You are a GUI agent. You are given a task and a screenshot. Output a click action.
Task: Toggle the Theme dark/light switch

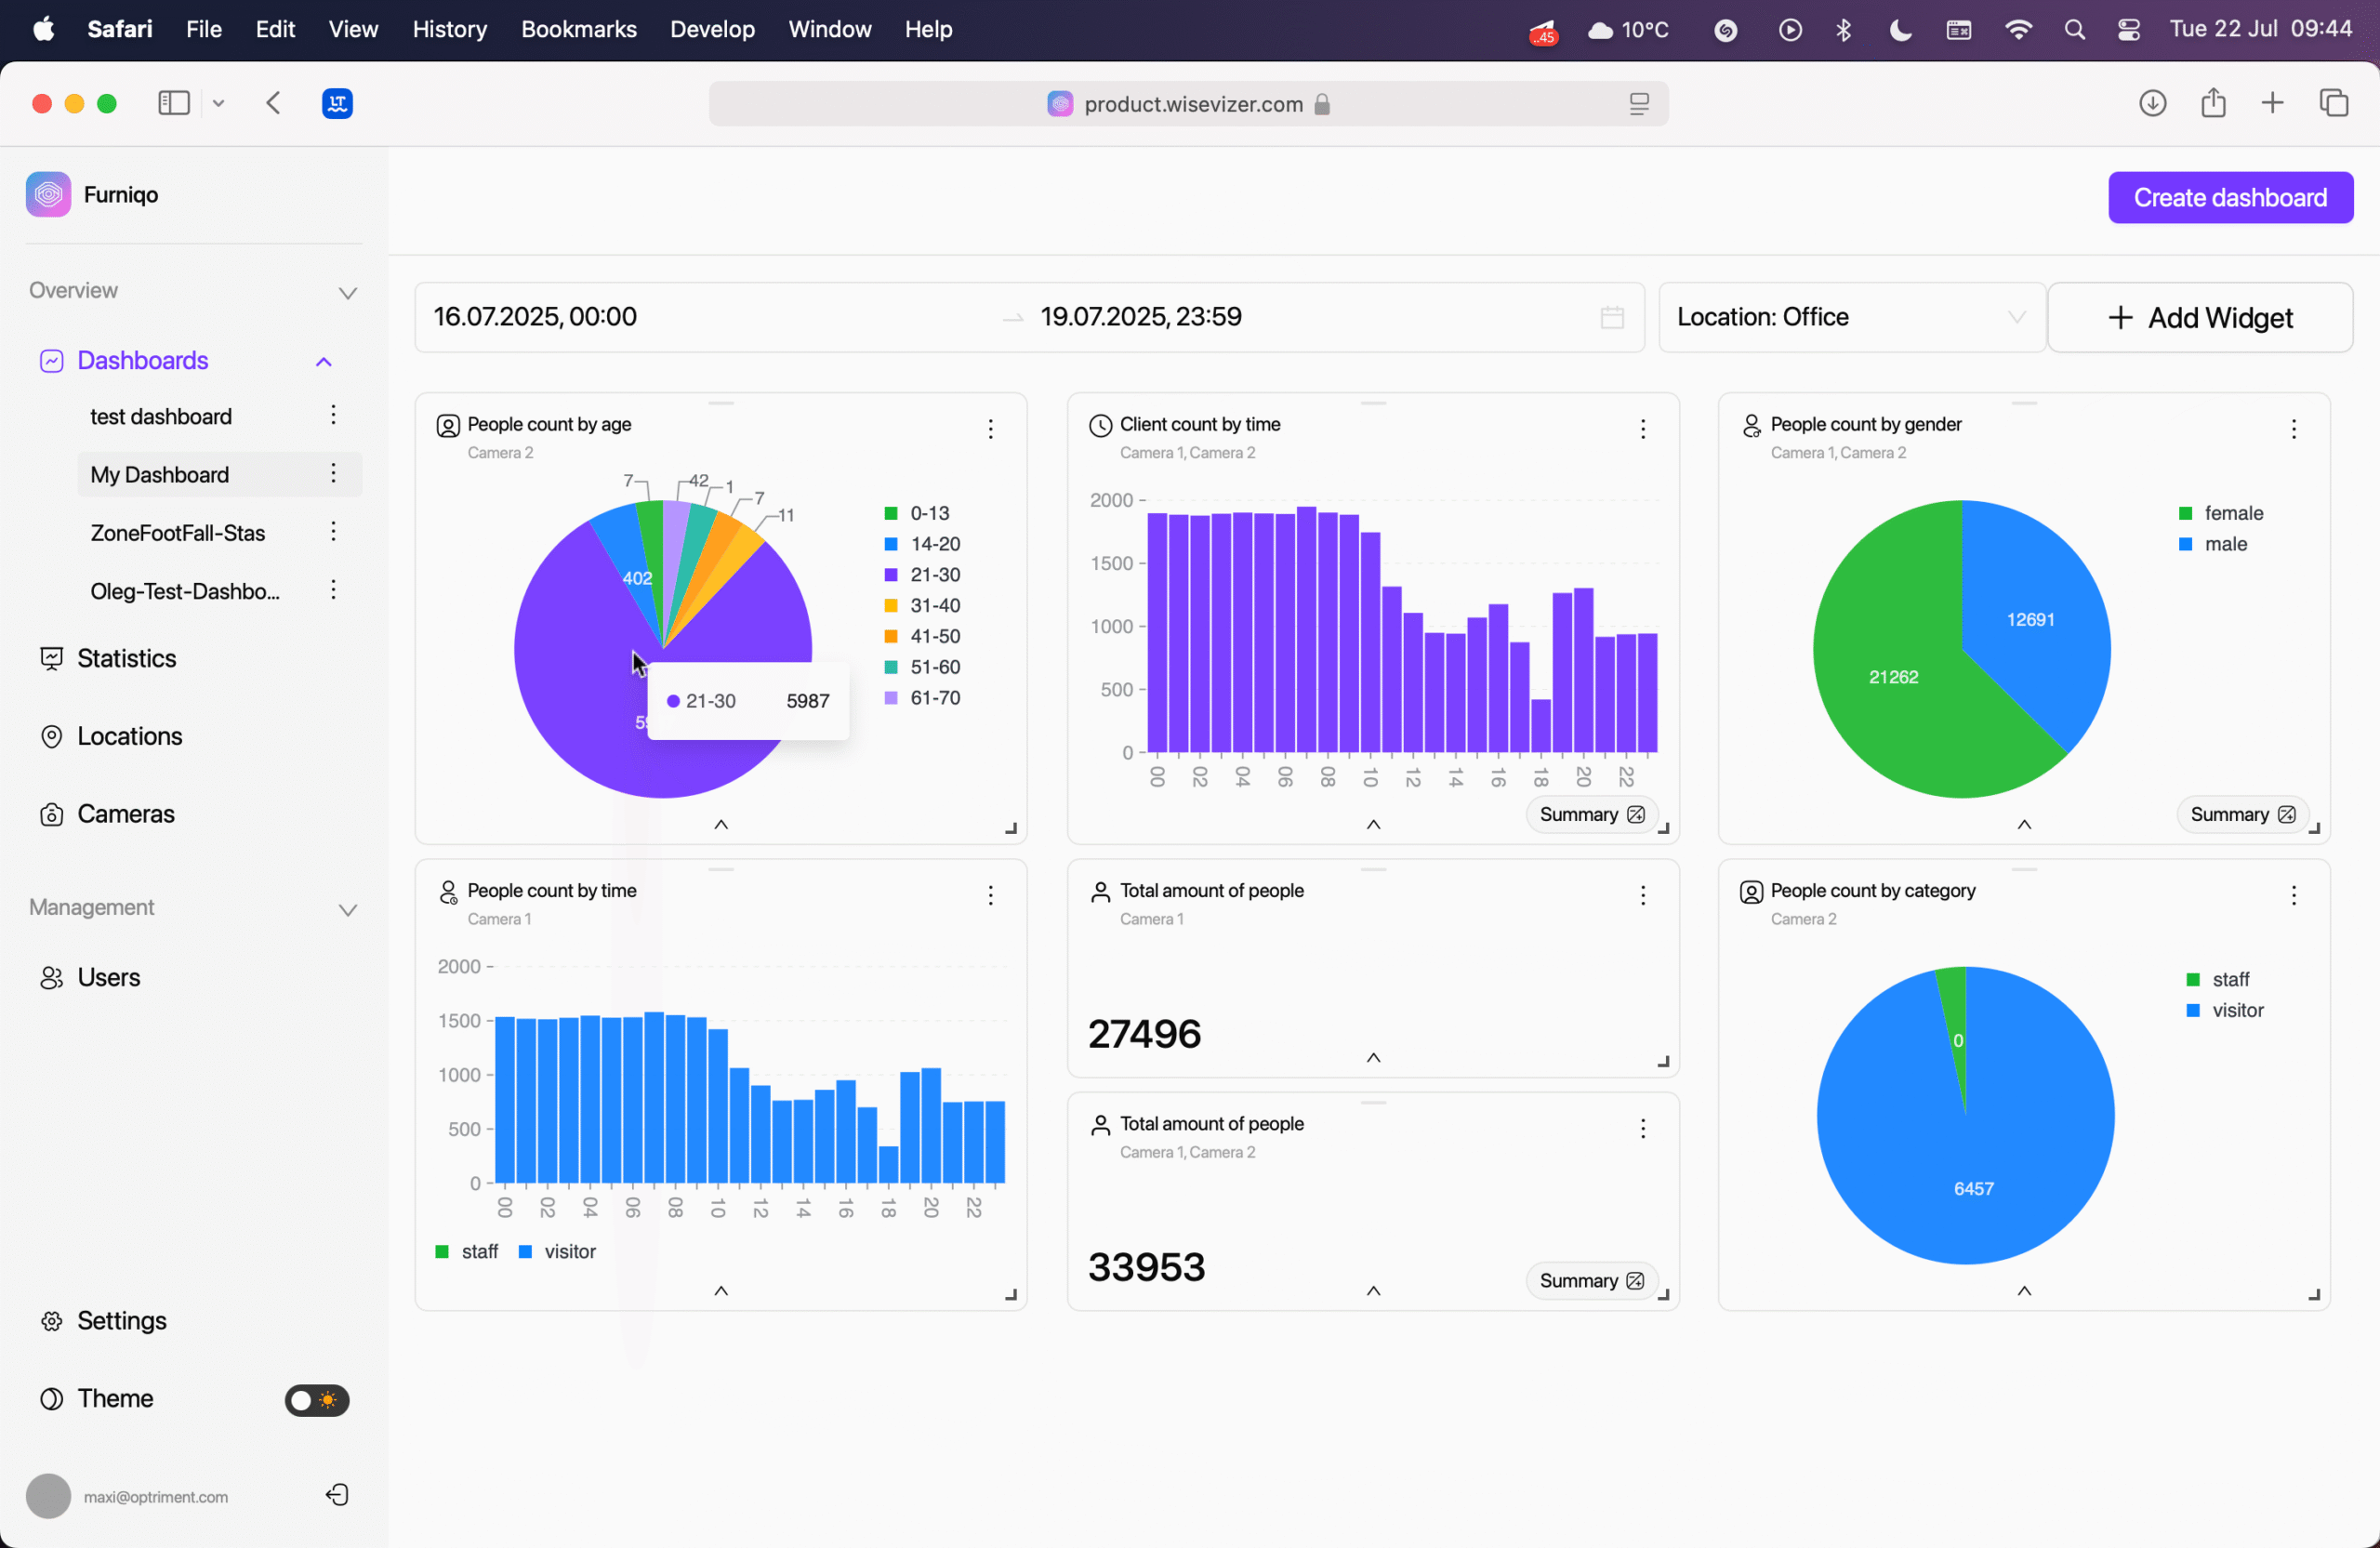click(x=316, y=1399)
